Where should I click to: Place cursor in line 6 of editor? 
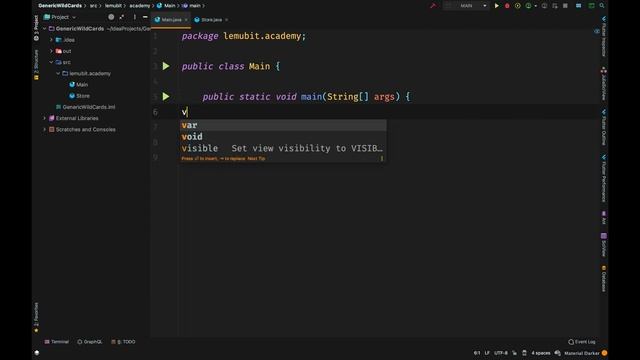pyautogui.click(x=388, y=112)
